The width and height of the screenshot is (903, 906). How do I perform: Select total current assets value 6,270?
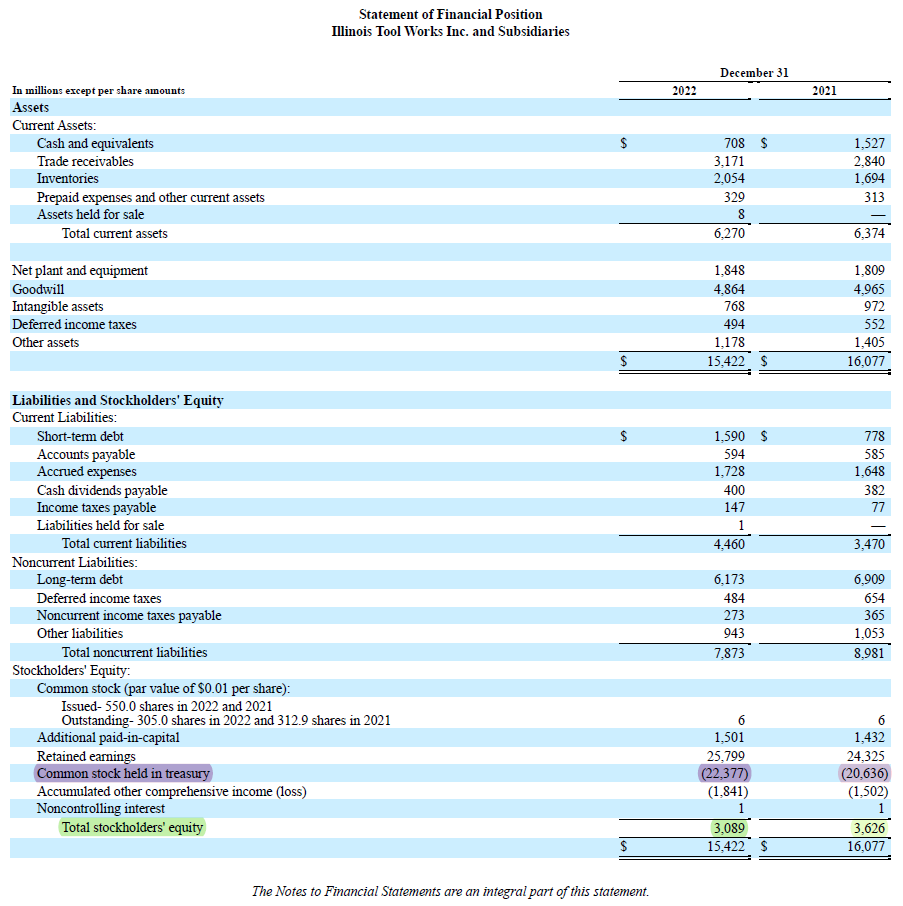pyautogui.click(x=729, y=233)
